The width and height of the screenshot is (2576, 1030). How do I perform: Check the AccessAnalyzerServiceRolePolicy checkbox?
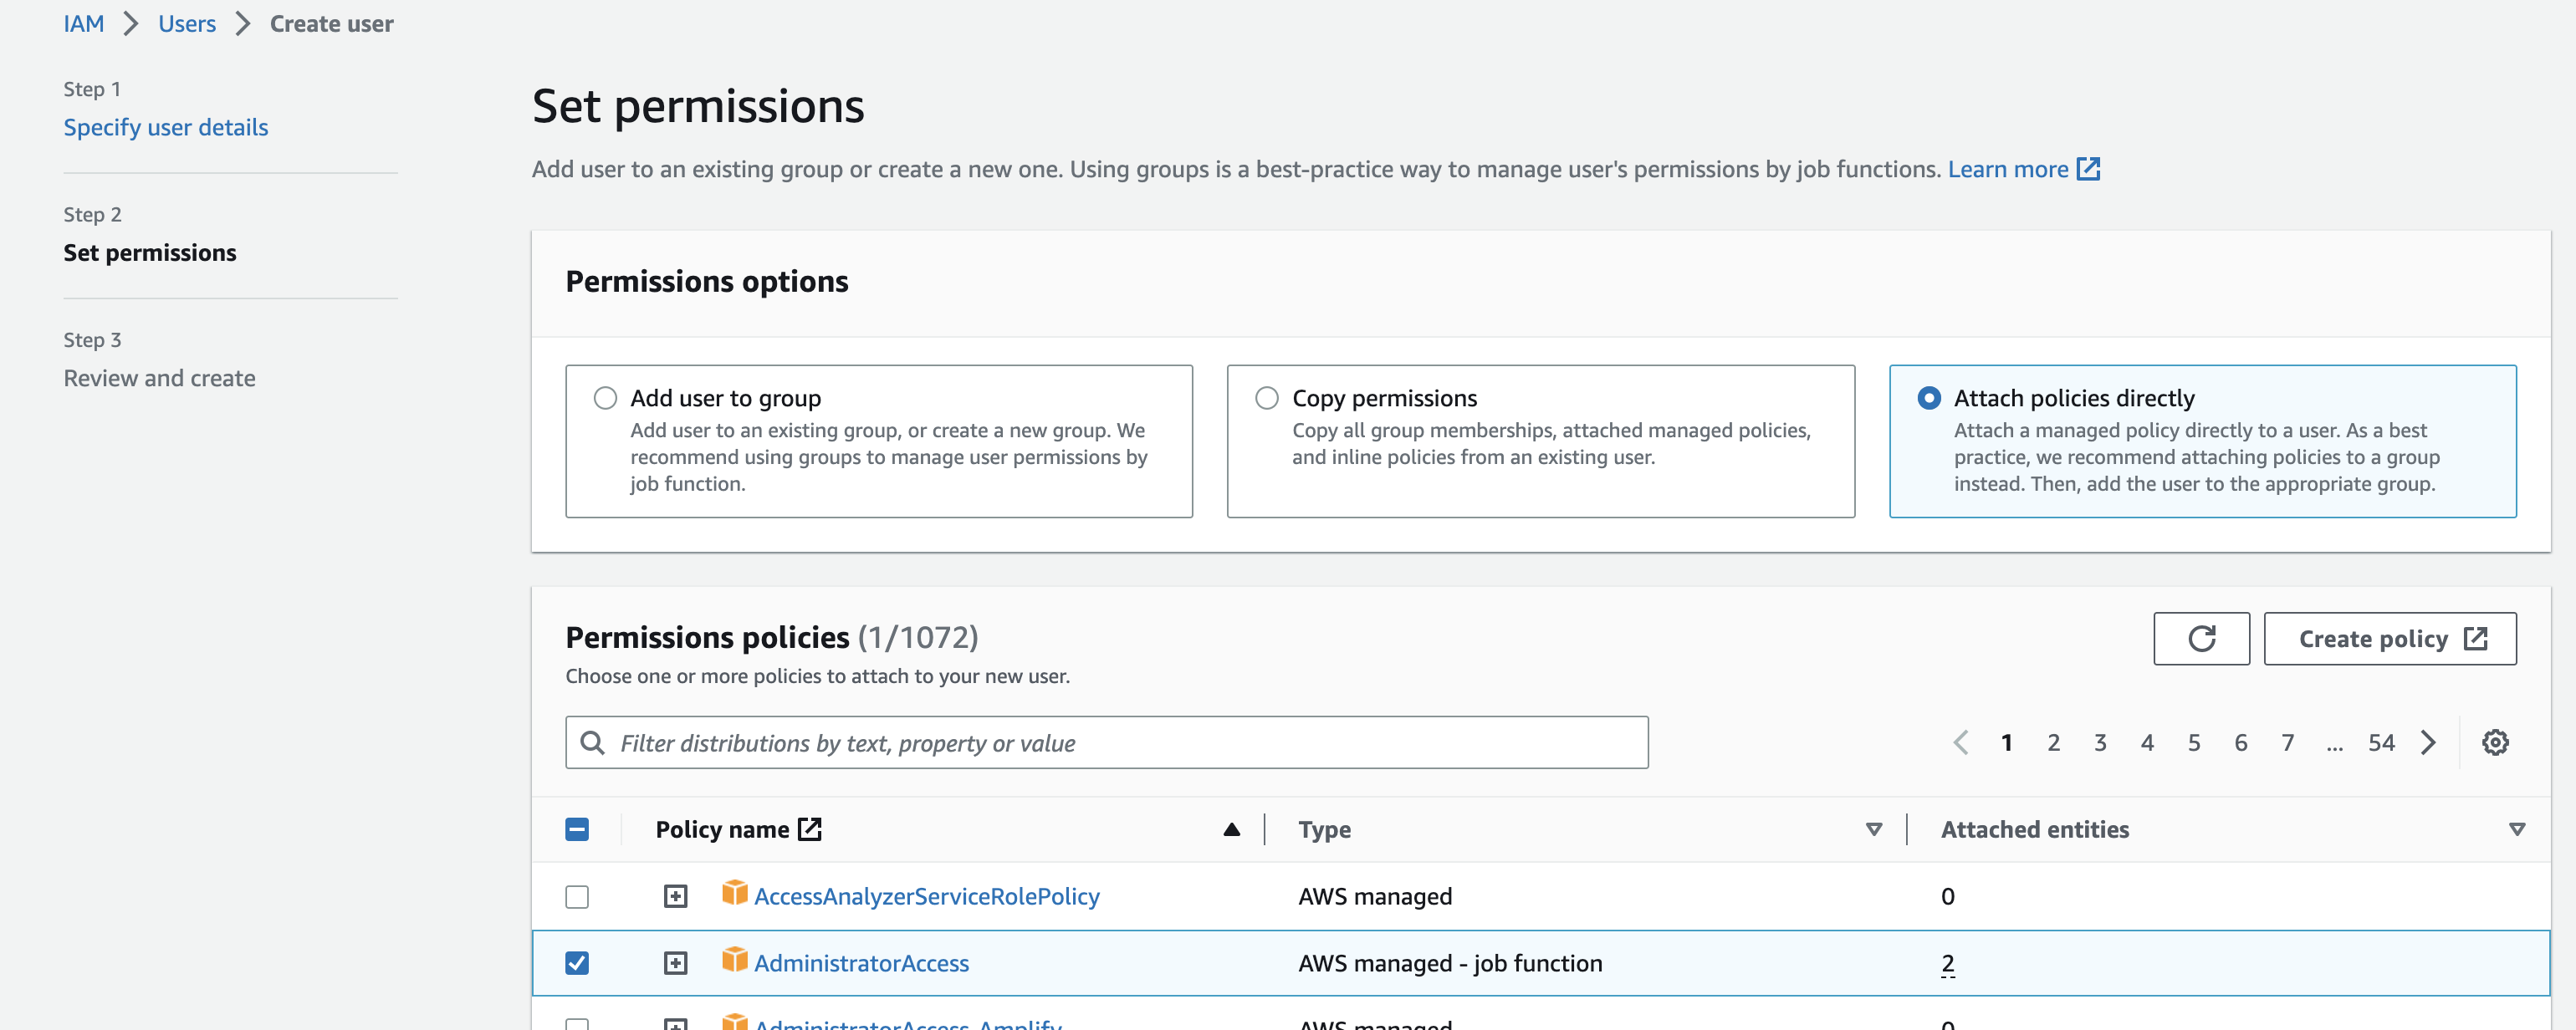click(577, 896)
